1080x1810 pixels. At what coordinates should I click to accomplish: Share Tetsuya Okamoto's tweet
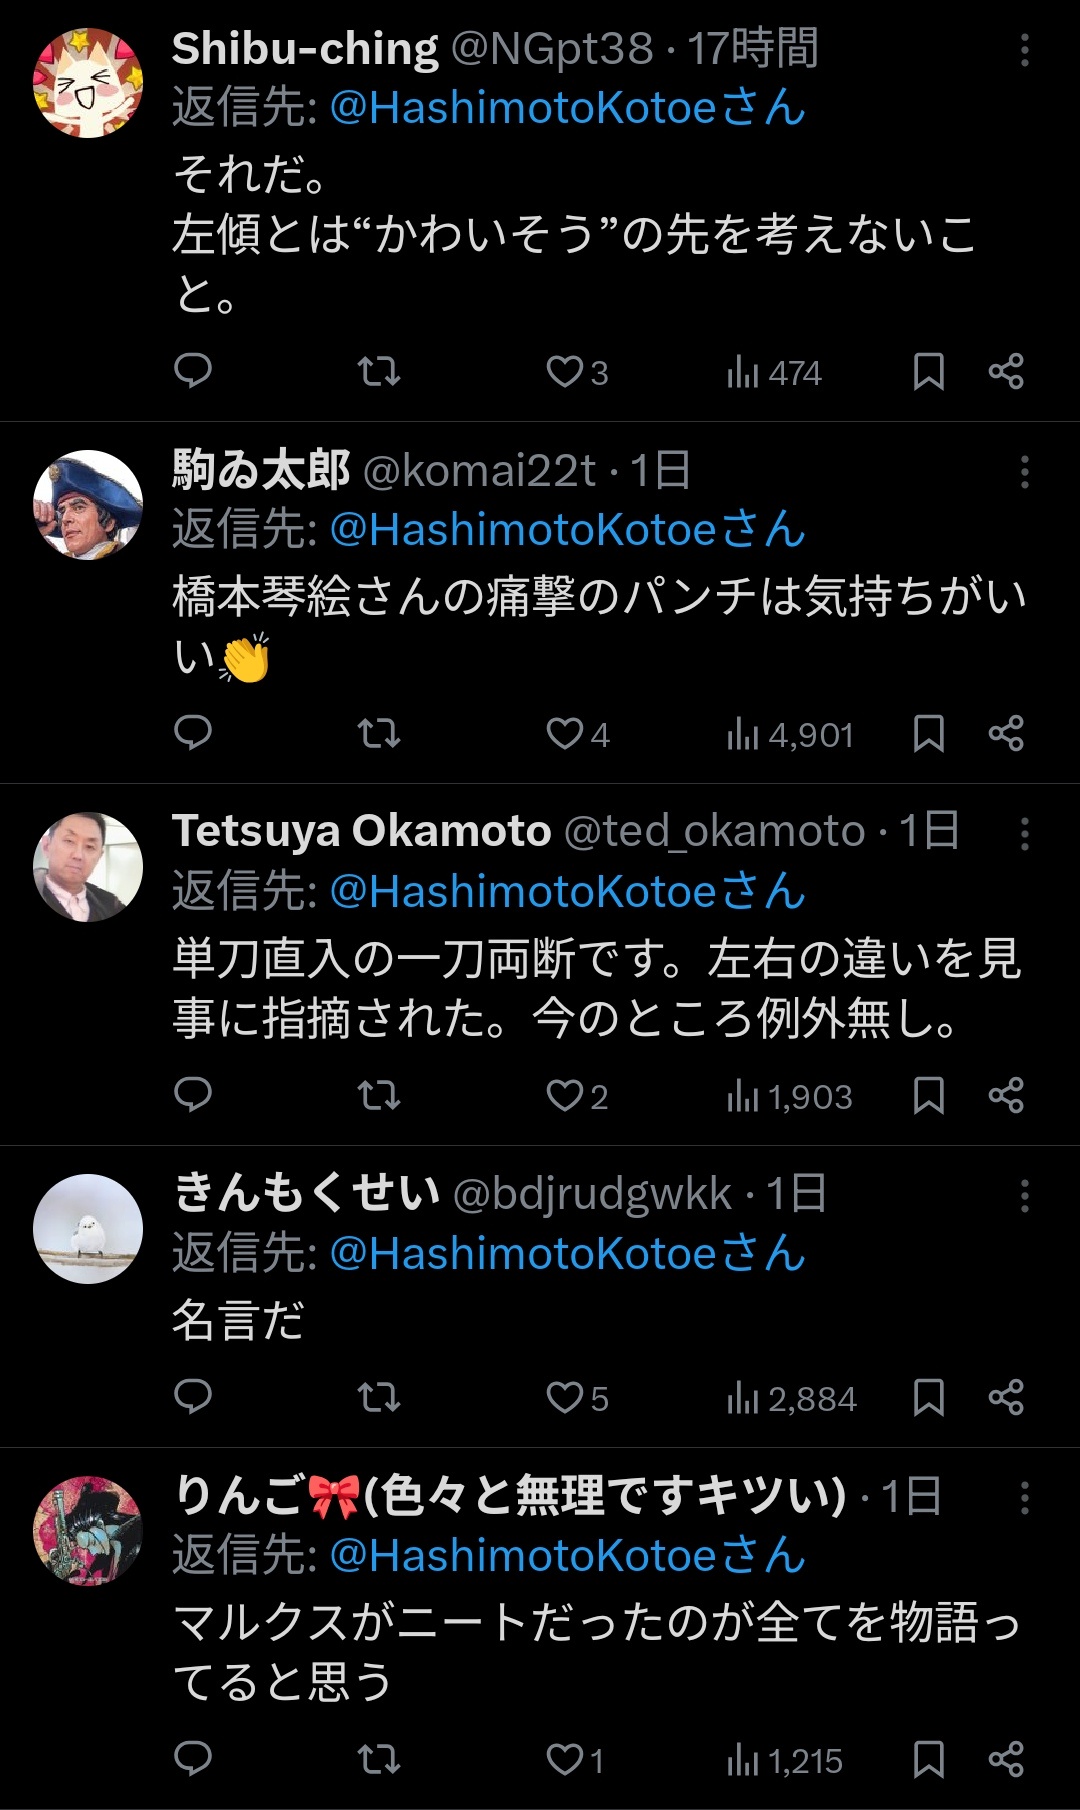1005,1096
